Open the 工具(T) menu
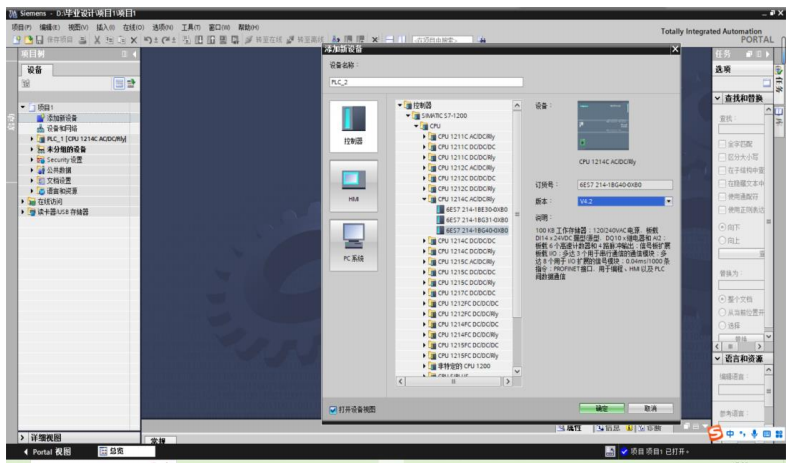 pos(191,27)
